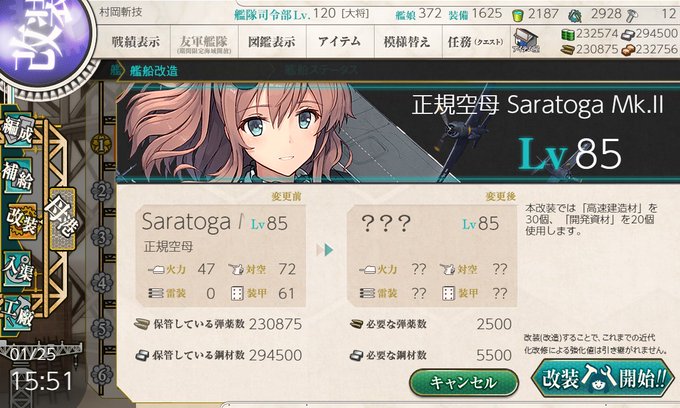Cancel the remodel with キャンセル button
Screen dimensions: 680x408
click(464, 382)
